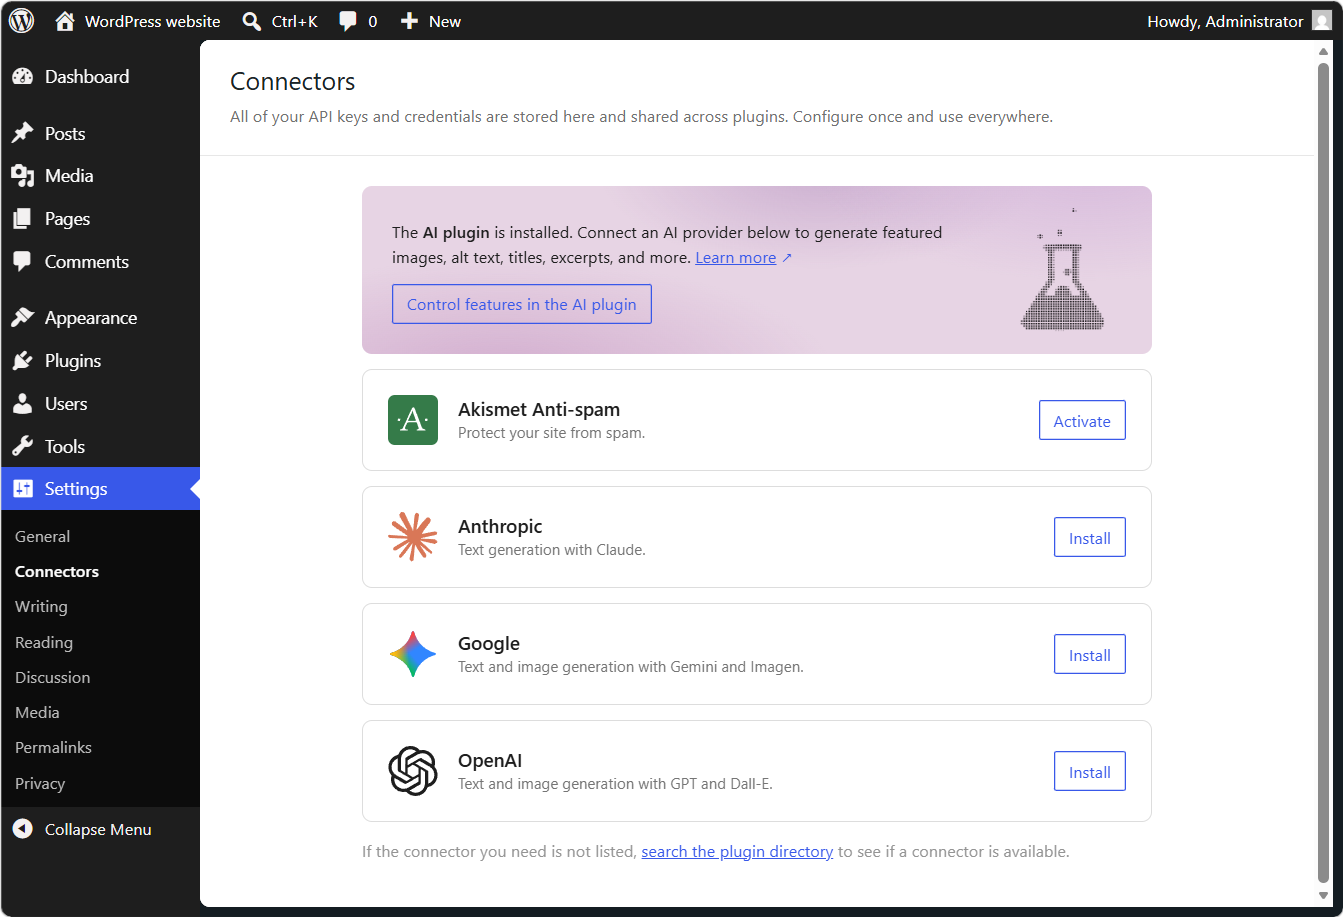
Task: Open Writing settings submenu
Action: (41, 607)
